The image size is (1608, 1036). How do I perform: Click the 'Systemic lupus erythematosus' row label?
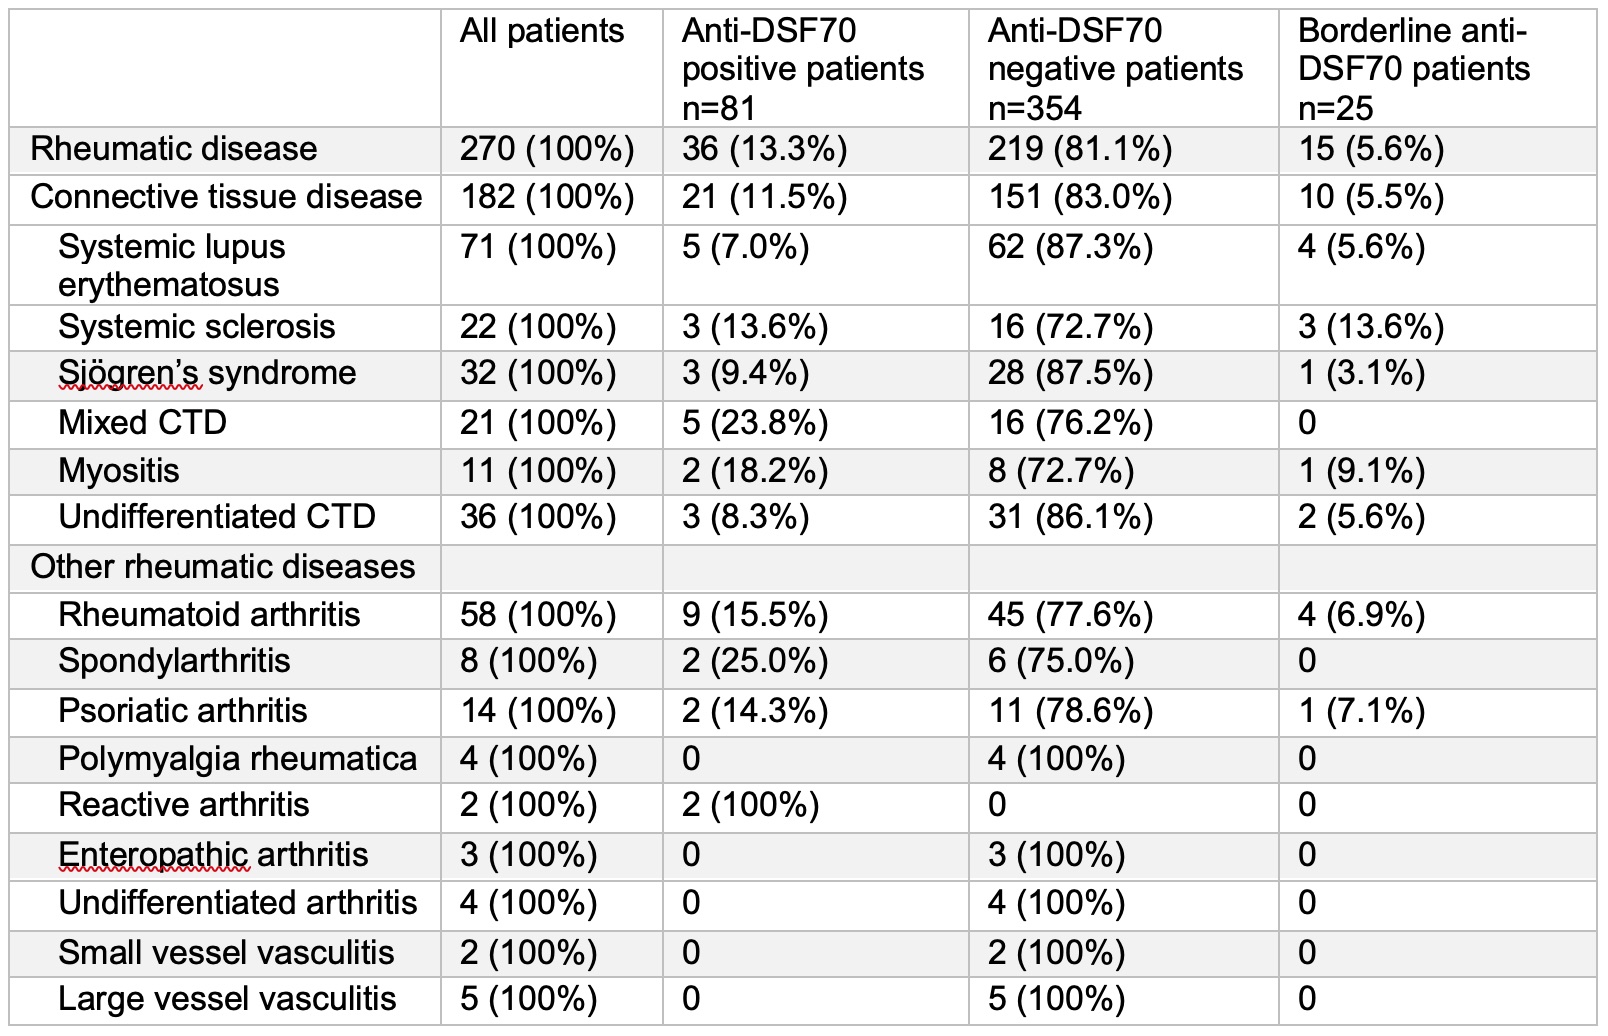click(x=170, y=265)
